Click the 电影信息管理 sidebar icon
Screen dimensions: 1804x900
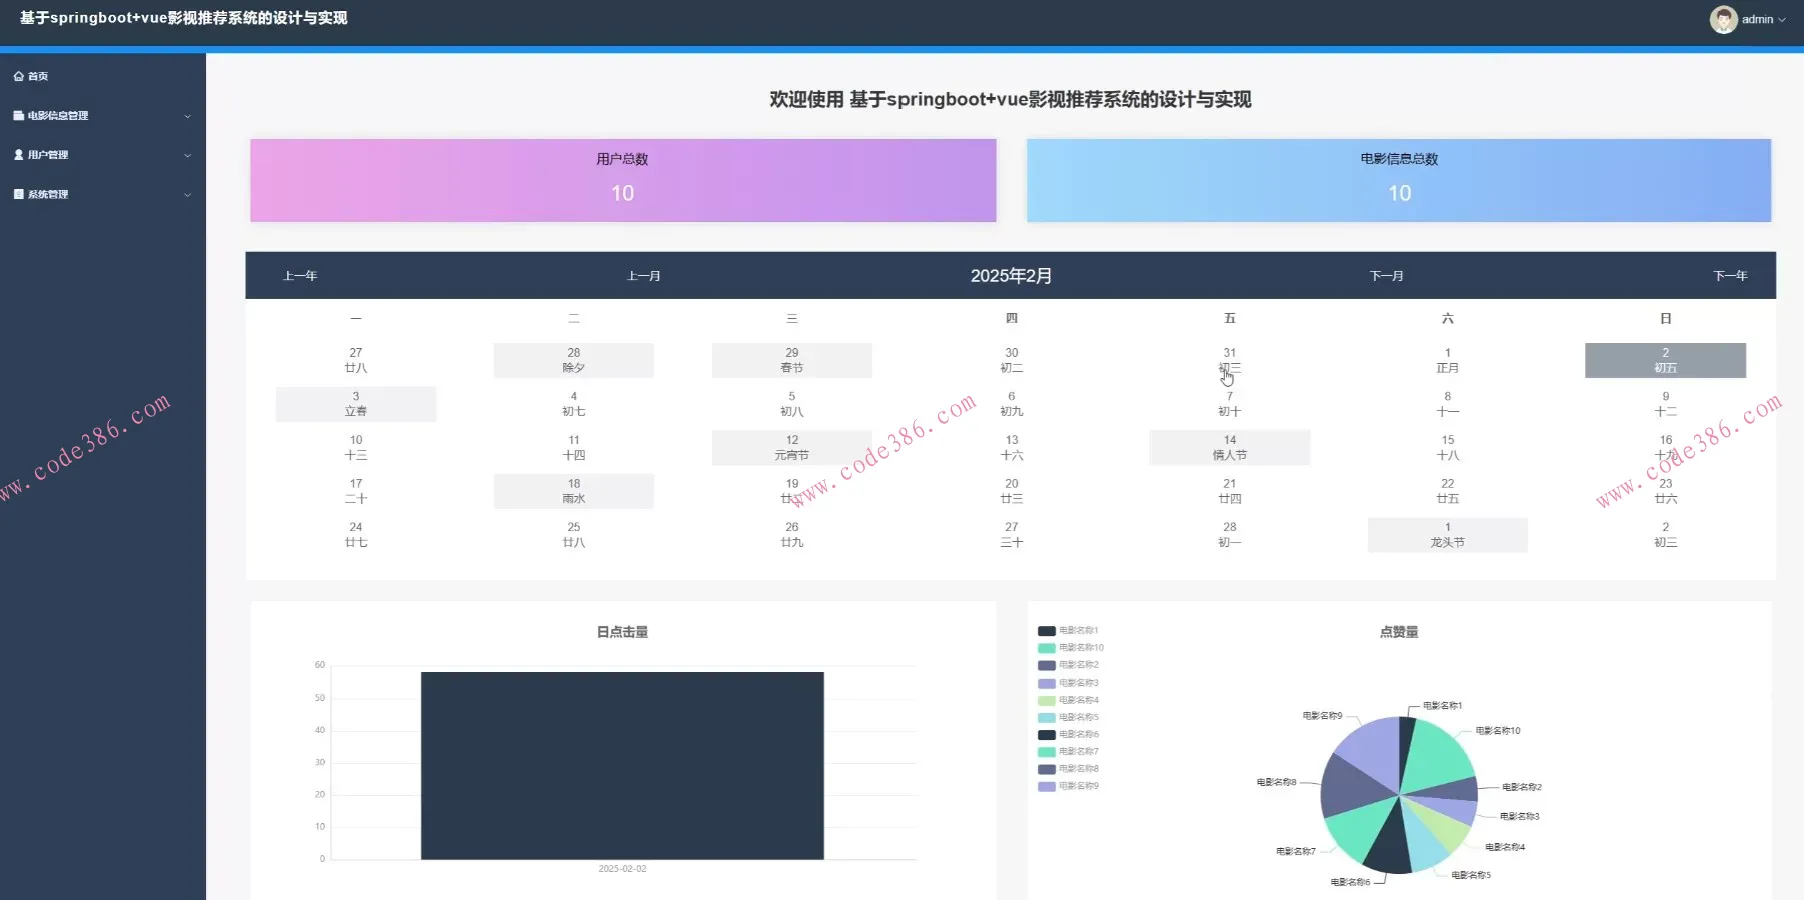click(x=18, y=115)
